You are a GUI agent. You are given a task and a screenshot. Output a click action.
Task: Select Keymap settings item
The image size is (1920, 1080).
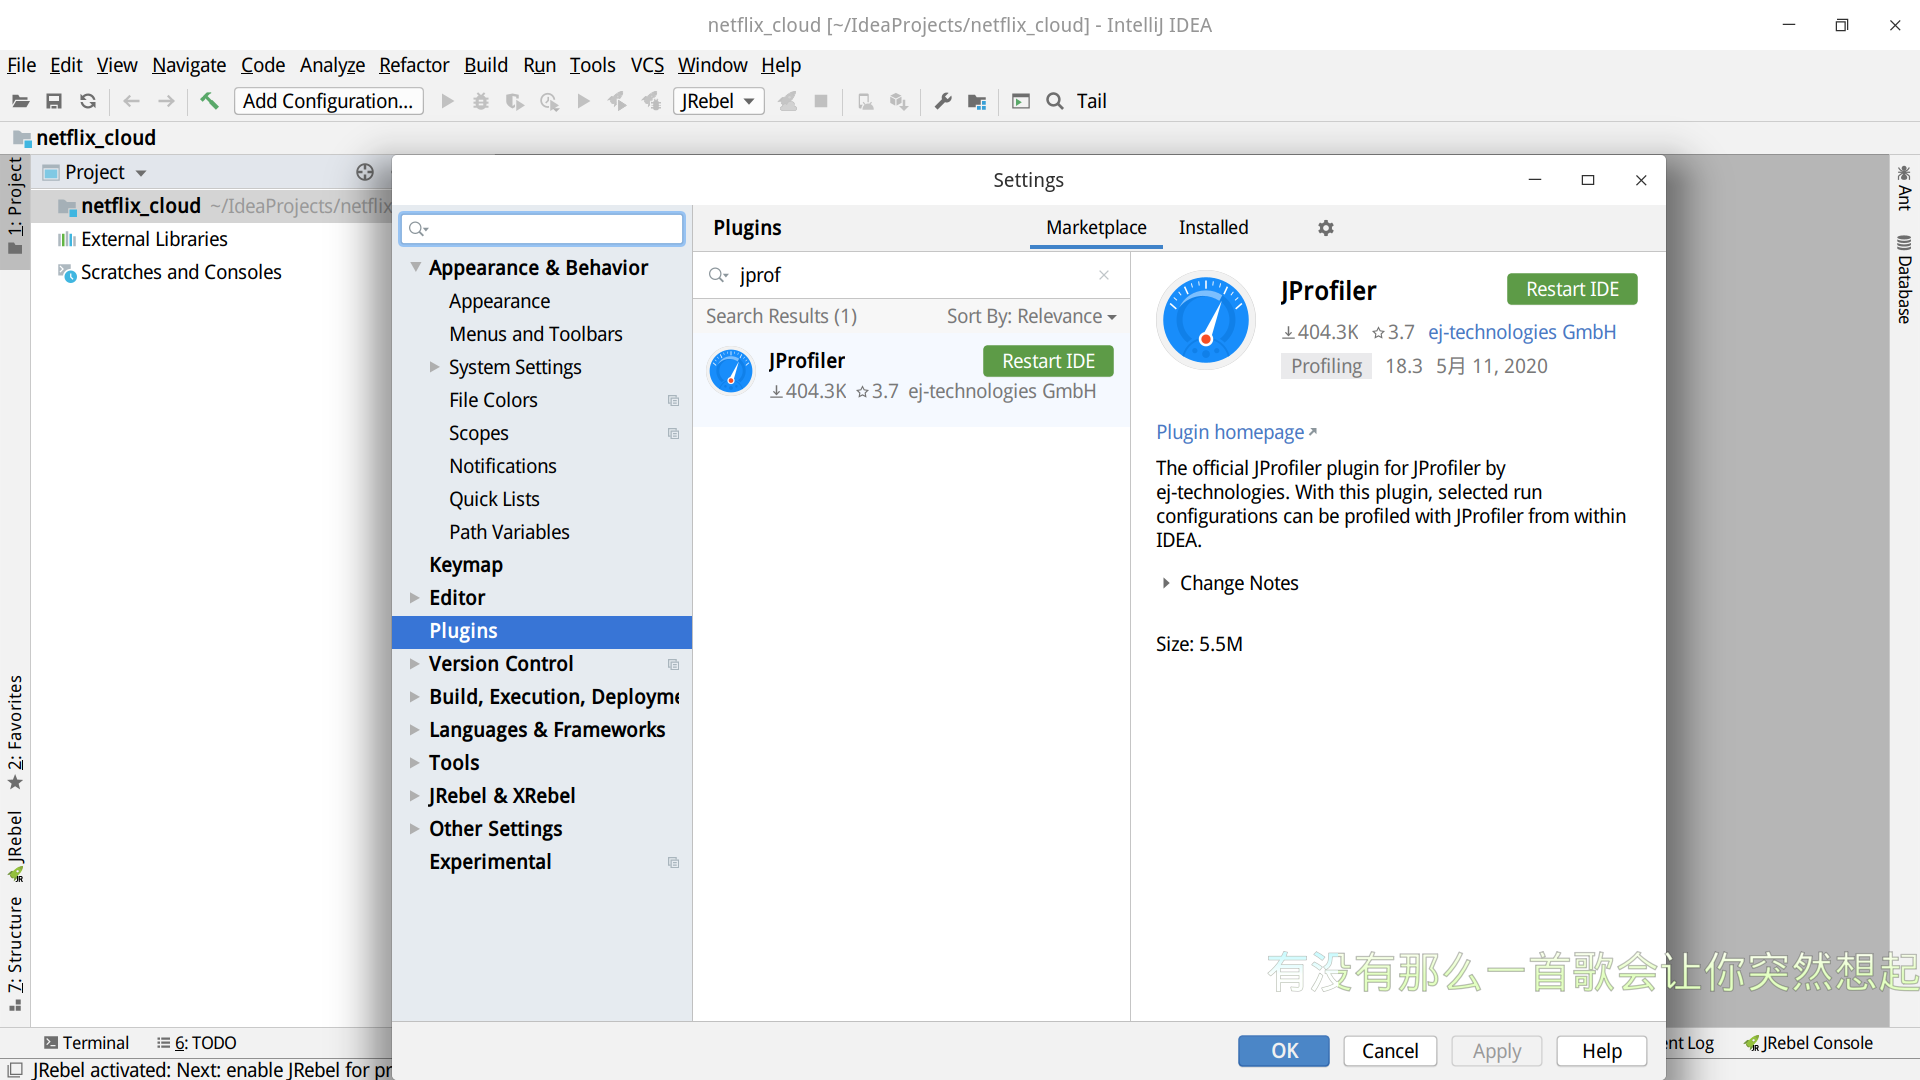coord(466,565)
